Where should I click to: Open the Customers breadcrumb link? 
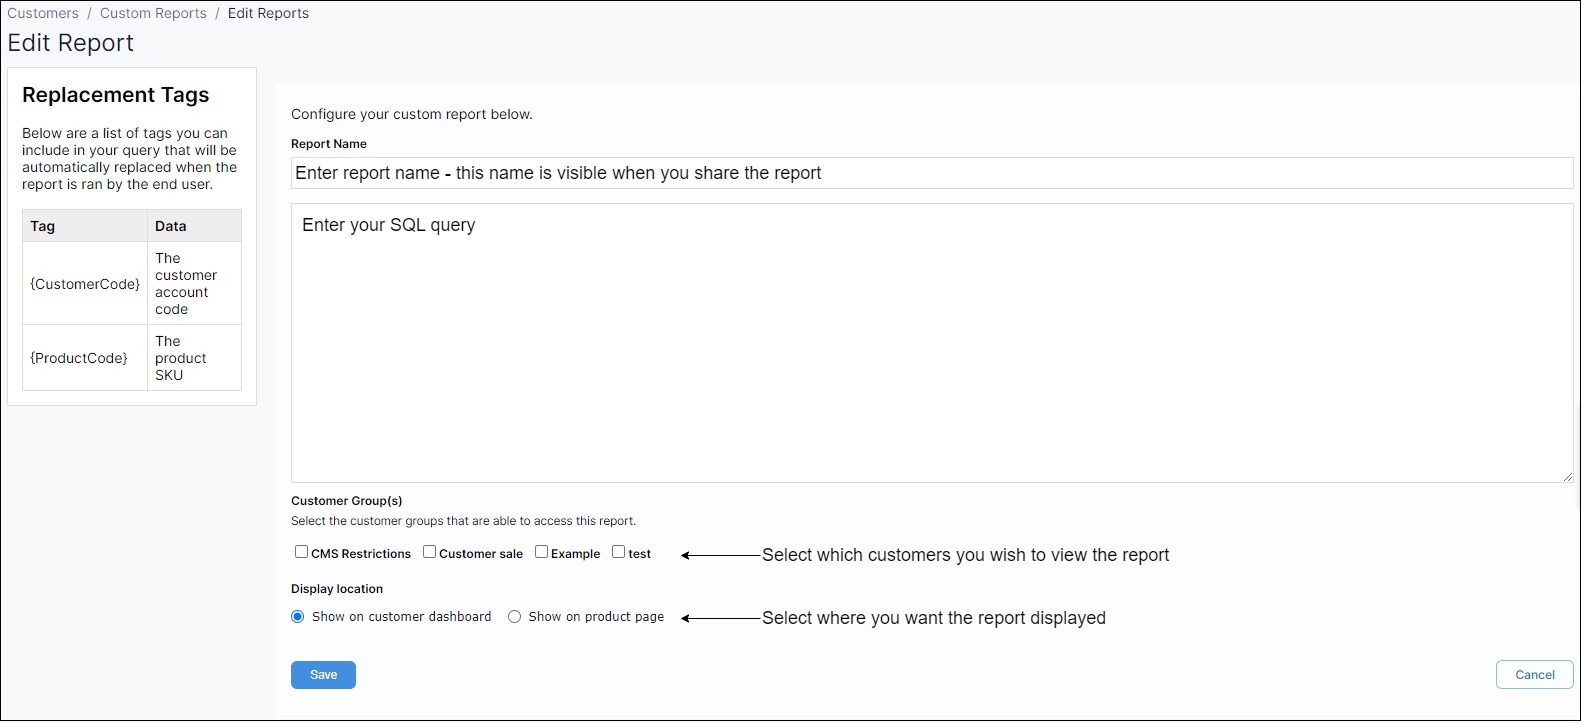pyautogui.click(x=43, y=13)
